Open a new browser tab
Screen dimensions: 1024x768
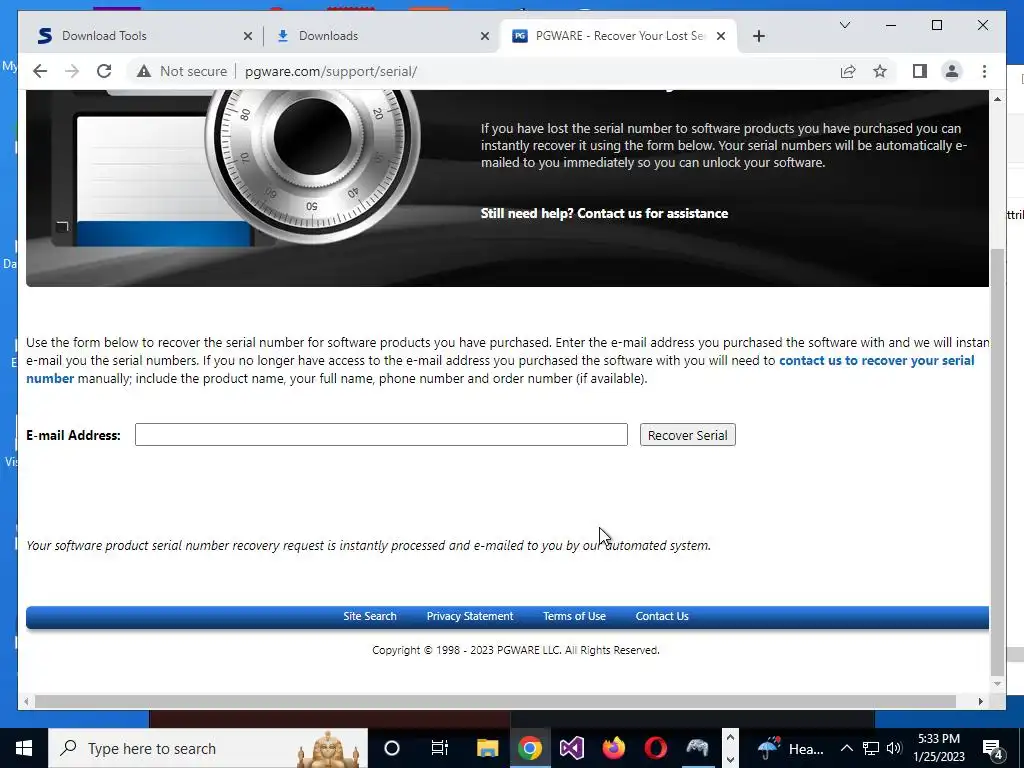pyautogui.click(x=758, y=36)
